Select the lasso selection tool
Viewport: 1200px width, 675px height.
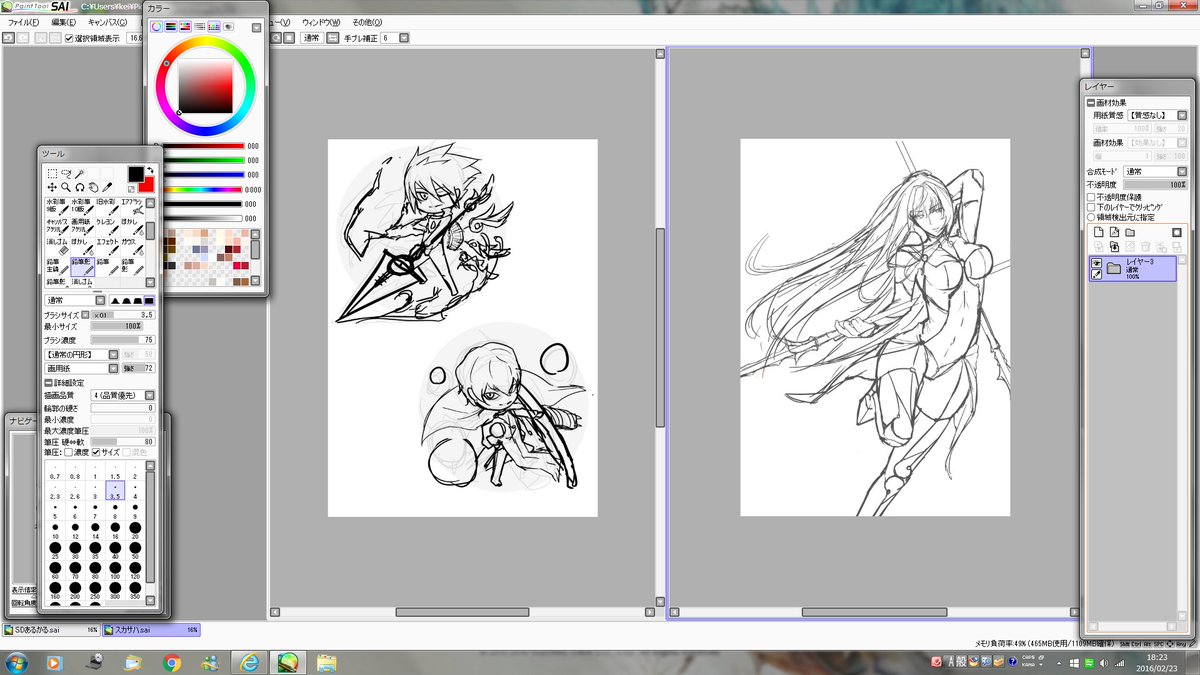67,173
